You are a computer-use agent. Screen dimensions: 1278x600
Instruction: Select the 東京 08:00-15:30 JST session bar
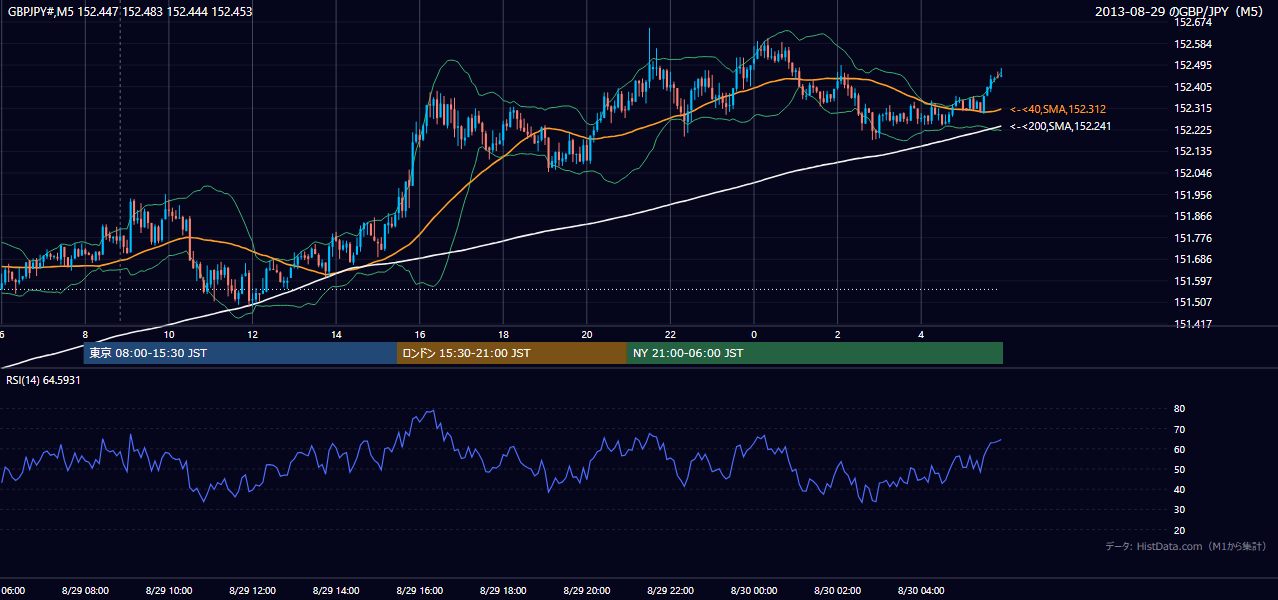[x=240, y=353]
